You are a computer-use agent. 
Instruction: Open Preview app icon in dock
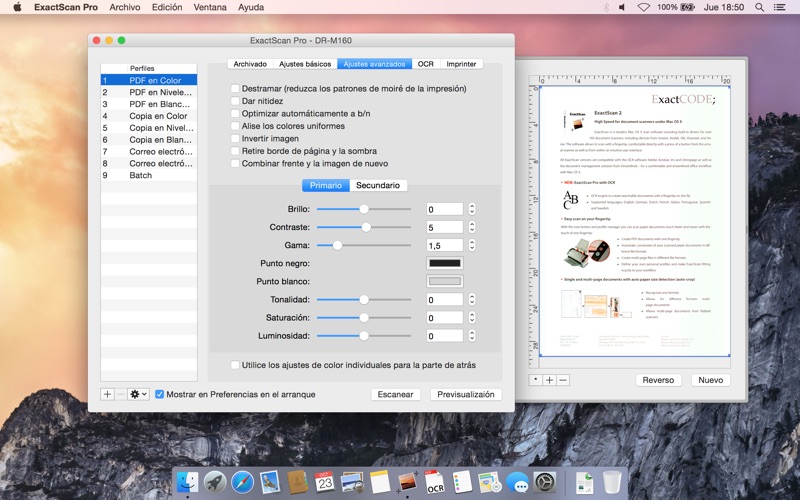coord(353,482)
